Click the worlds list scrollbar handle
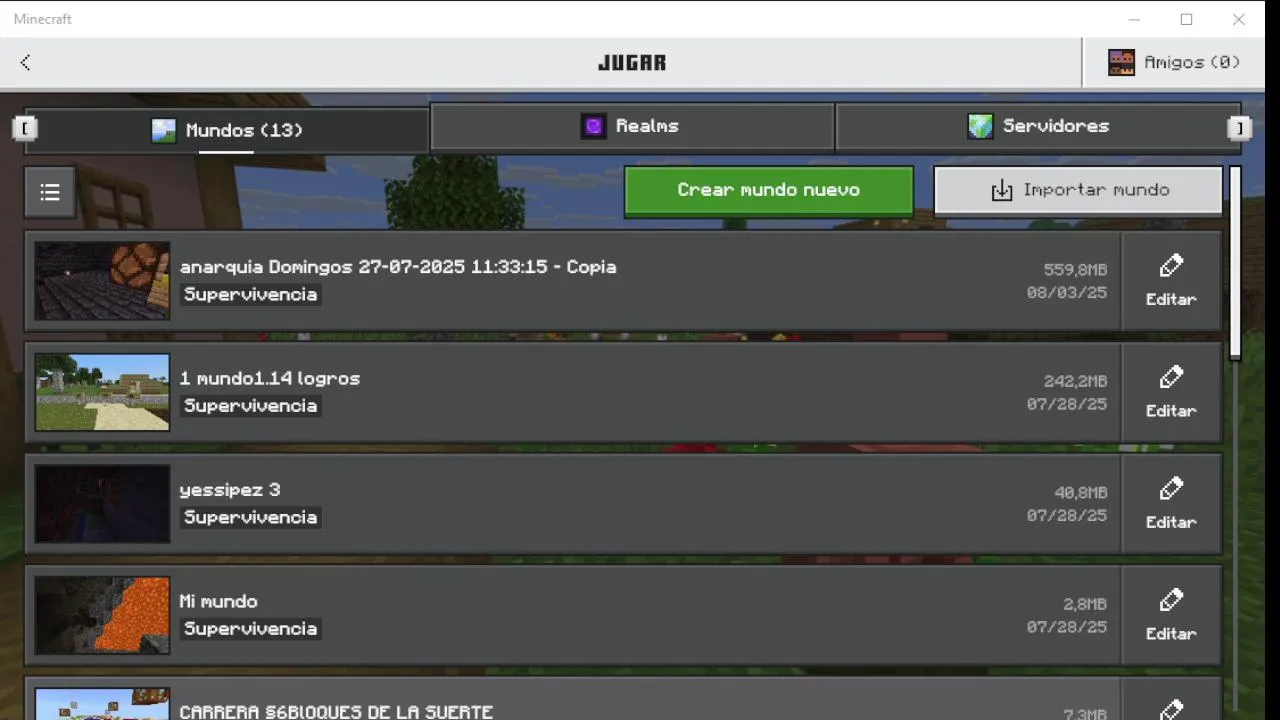The width and height of the screenshot is (1280, 720). point(1235,262)
